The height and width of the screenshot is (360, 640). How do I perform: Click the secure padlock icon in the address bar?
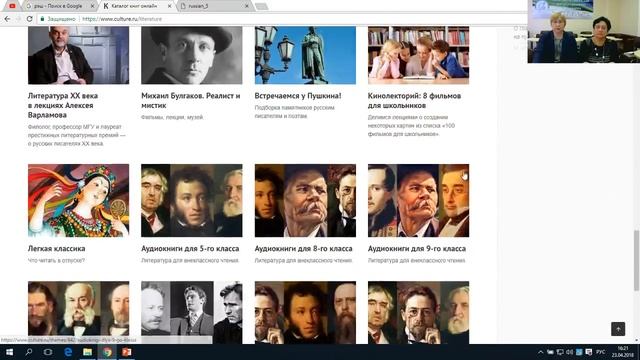click(42, 19)
